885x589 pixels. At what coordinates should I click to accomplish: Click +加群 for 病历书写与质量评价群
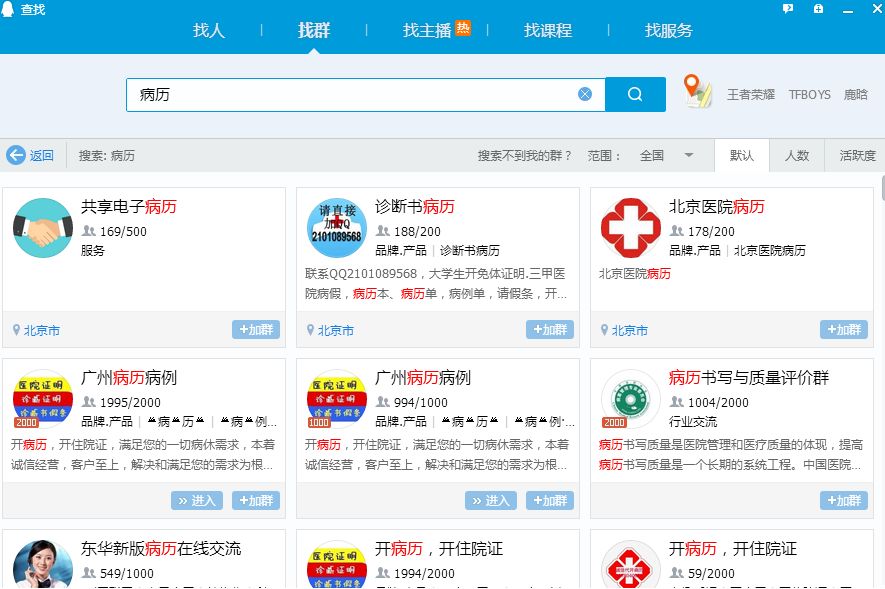coord(844,500)
